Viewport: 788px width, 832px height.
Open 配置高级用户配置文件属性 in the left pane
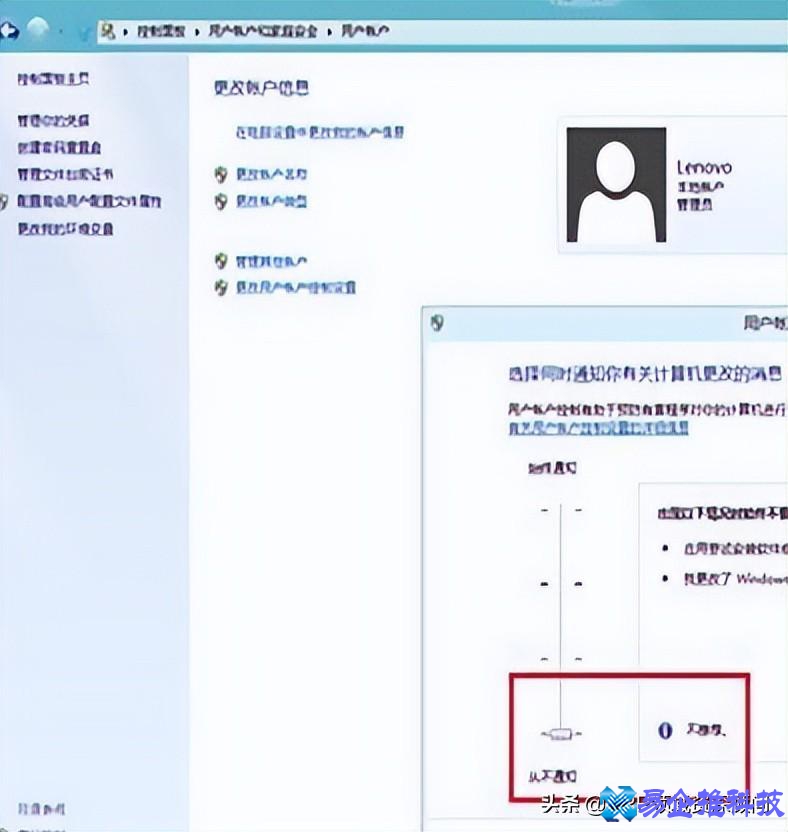(89, 201)
